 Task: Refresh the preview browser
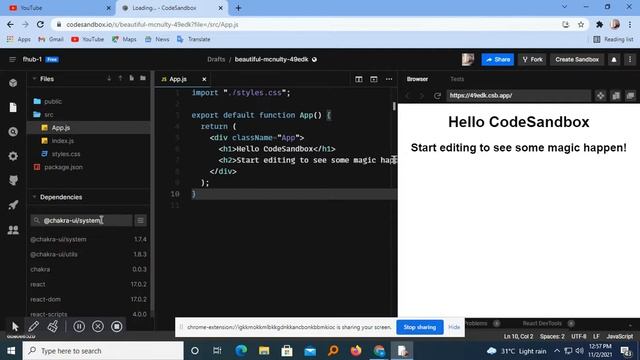[x=437, y=96]
